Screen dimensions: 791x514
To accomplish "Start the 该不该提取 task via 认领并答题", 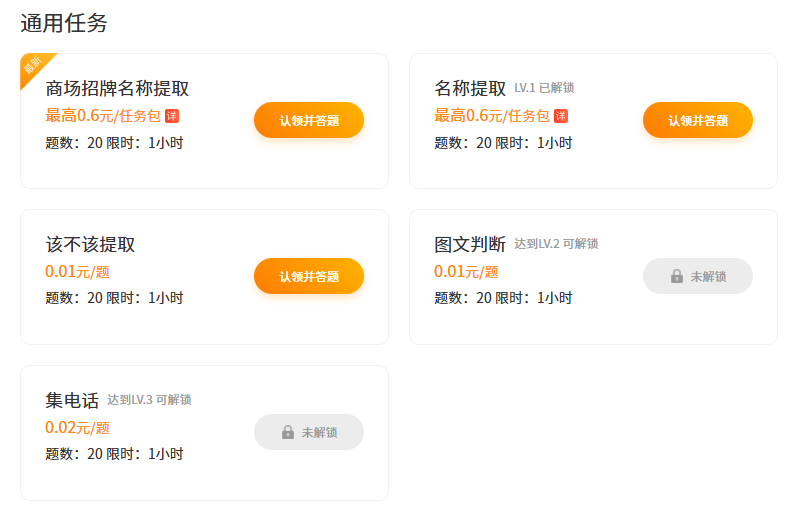I will 308,276.
